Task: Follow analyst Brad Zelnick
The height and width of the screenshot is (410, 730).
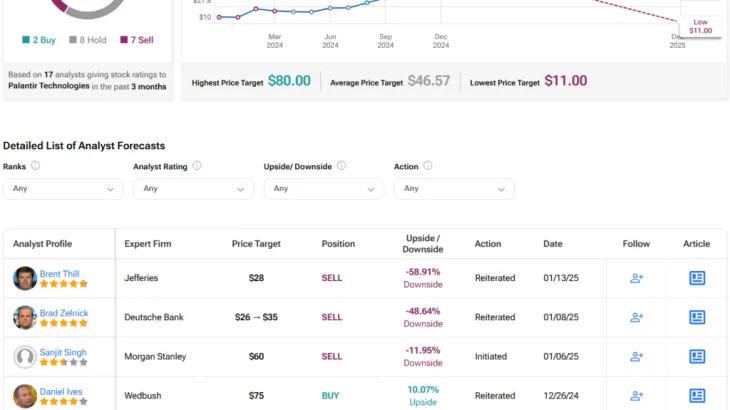Action: 636,317
